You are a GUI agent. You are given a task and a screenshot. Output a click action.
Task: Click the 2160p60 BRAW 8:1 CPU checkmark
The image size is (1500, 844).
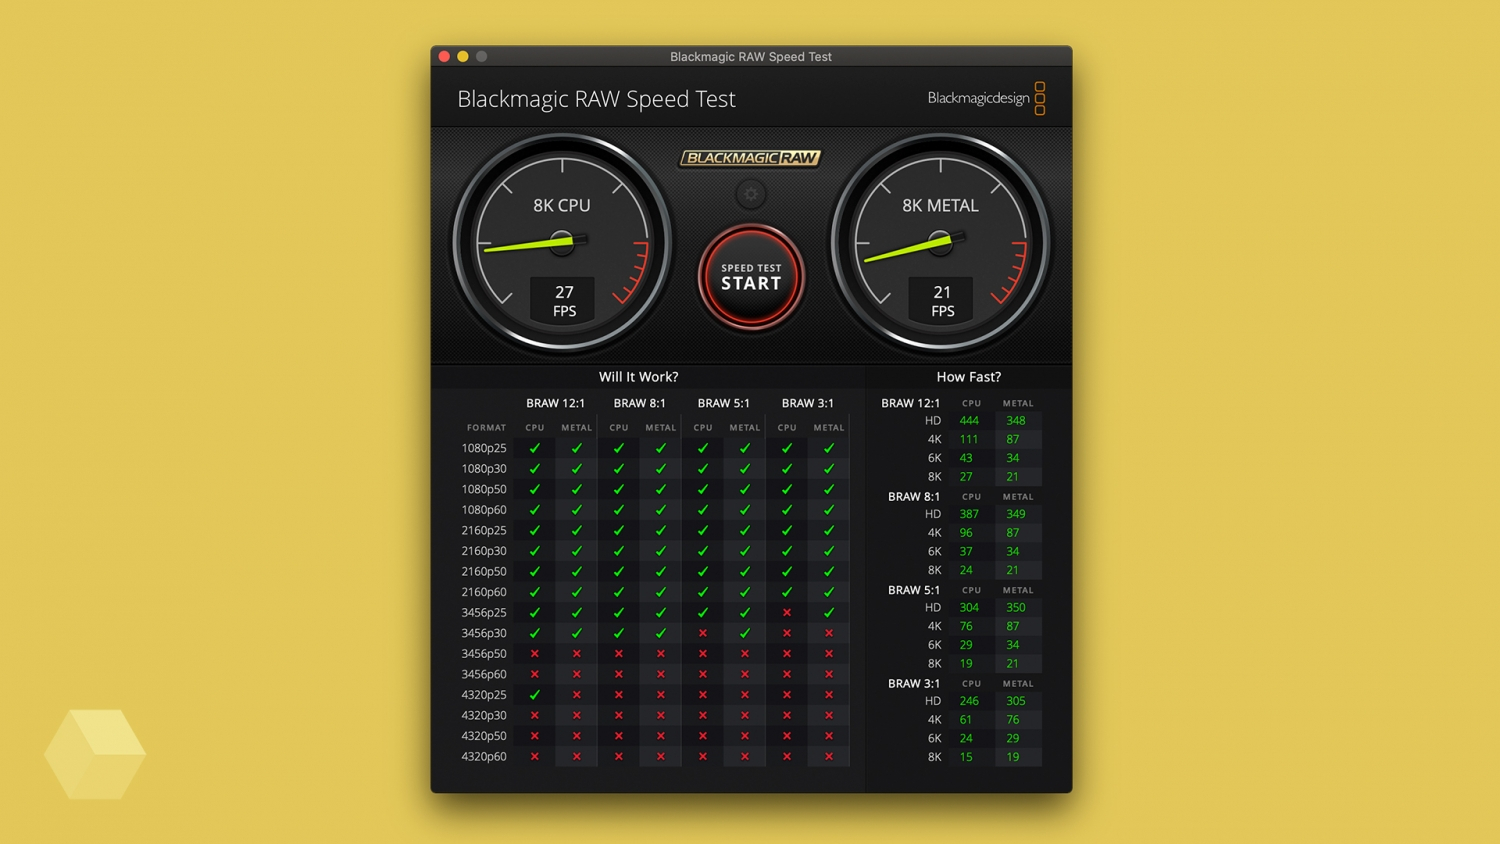619,592
